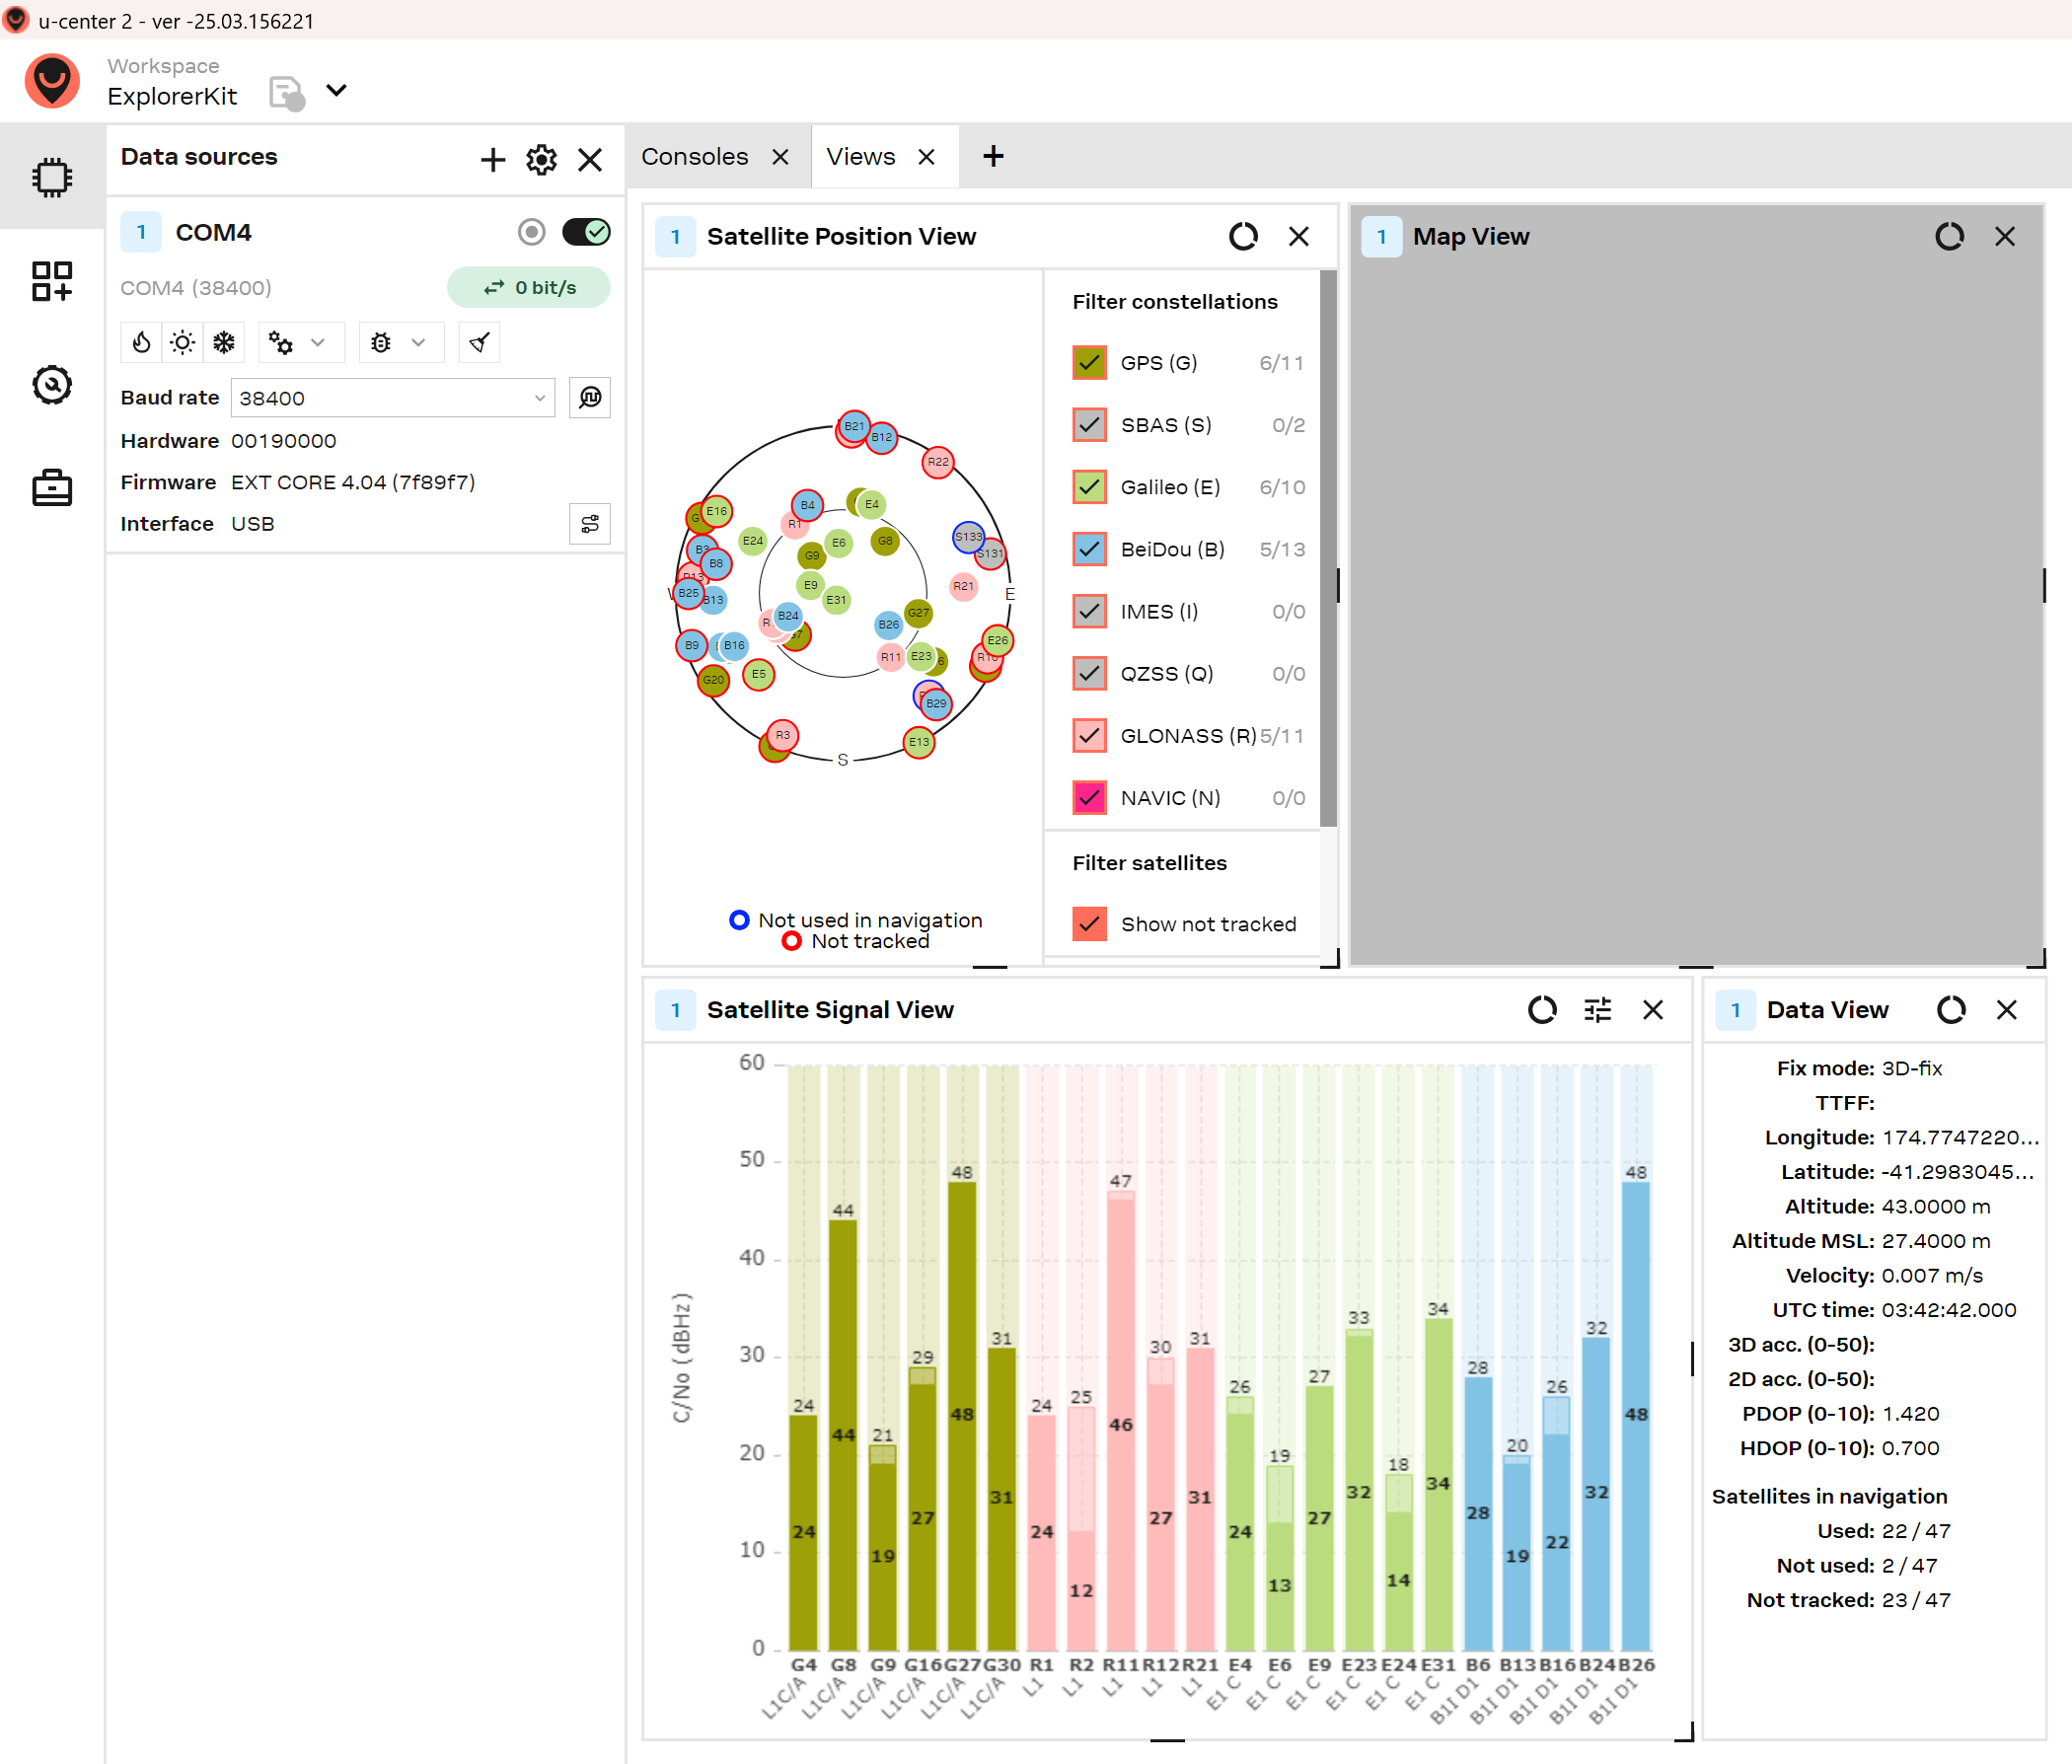This screenshot has height=1764, width=2072.
Task: Disable the Show not tracked checkbox
Action: tap(1089, 924)
